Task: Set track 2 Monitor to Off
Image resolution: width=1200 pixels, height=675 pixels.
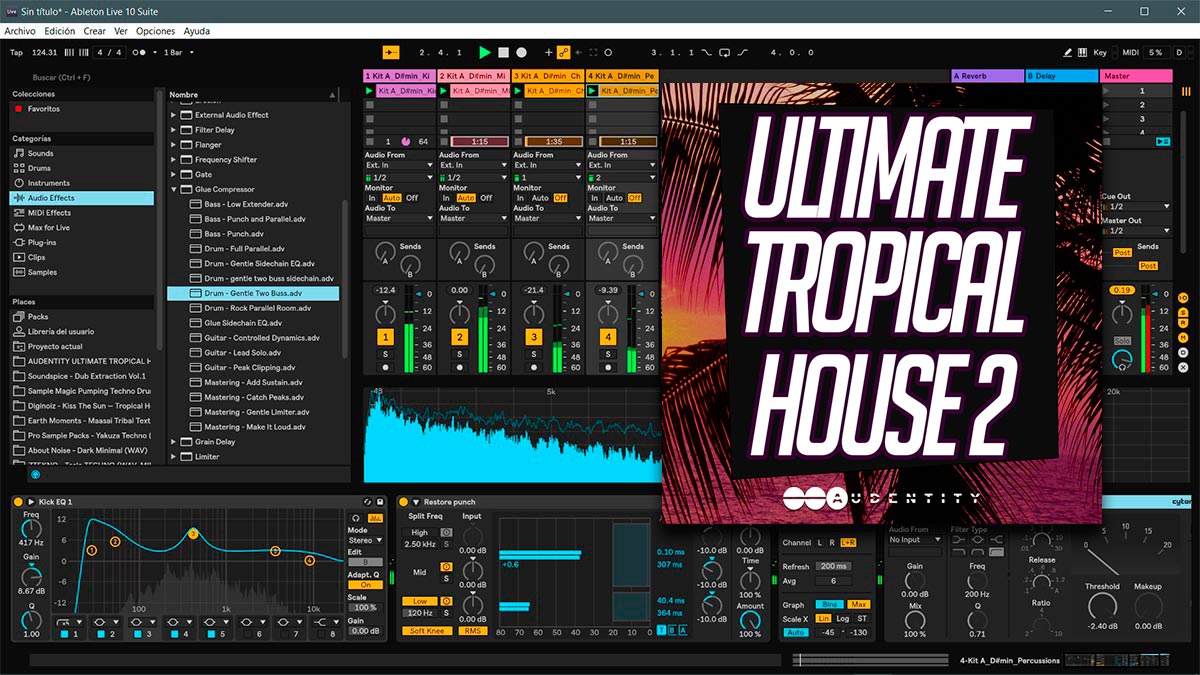Action: tap(486, 198)
